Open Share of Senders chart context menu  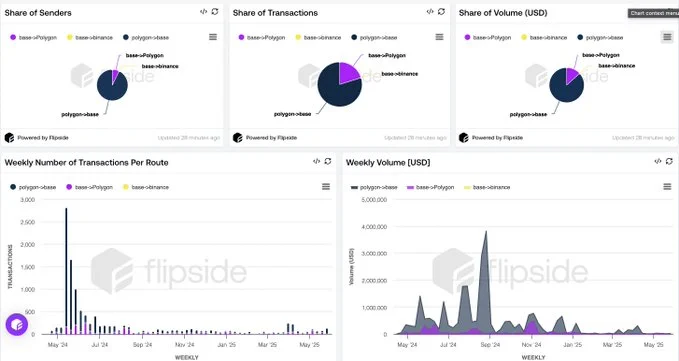coord(213,37)
